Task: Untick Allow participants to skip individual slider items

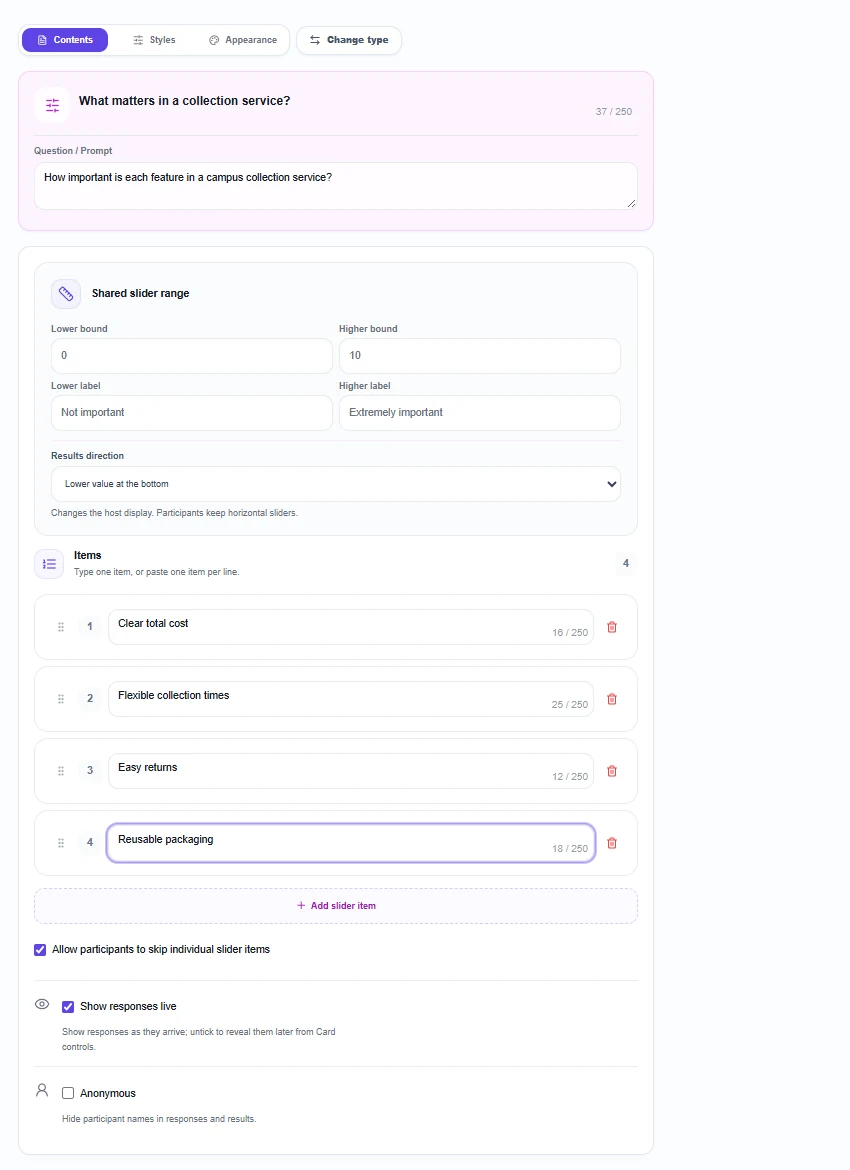Action: pyautogui.click(x=40, y=950)
